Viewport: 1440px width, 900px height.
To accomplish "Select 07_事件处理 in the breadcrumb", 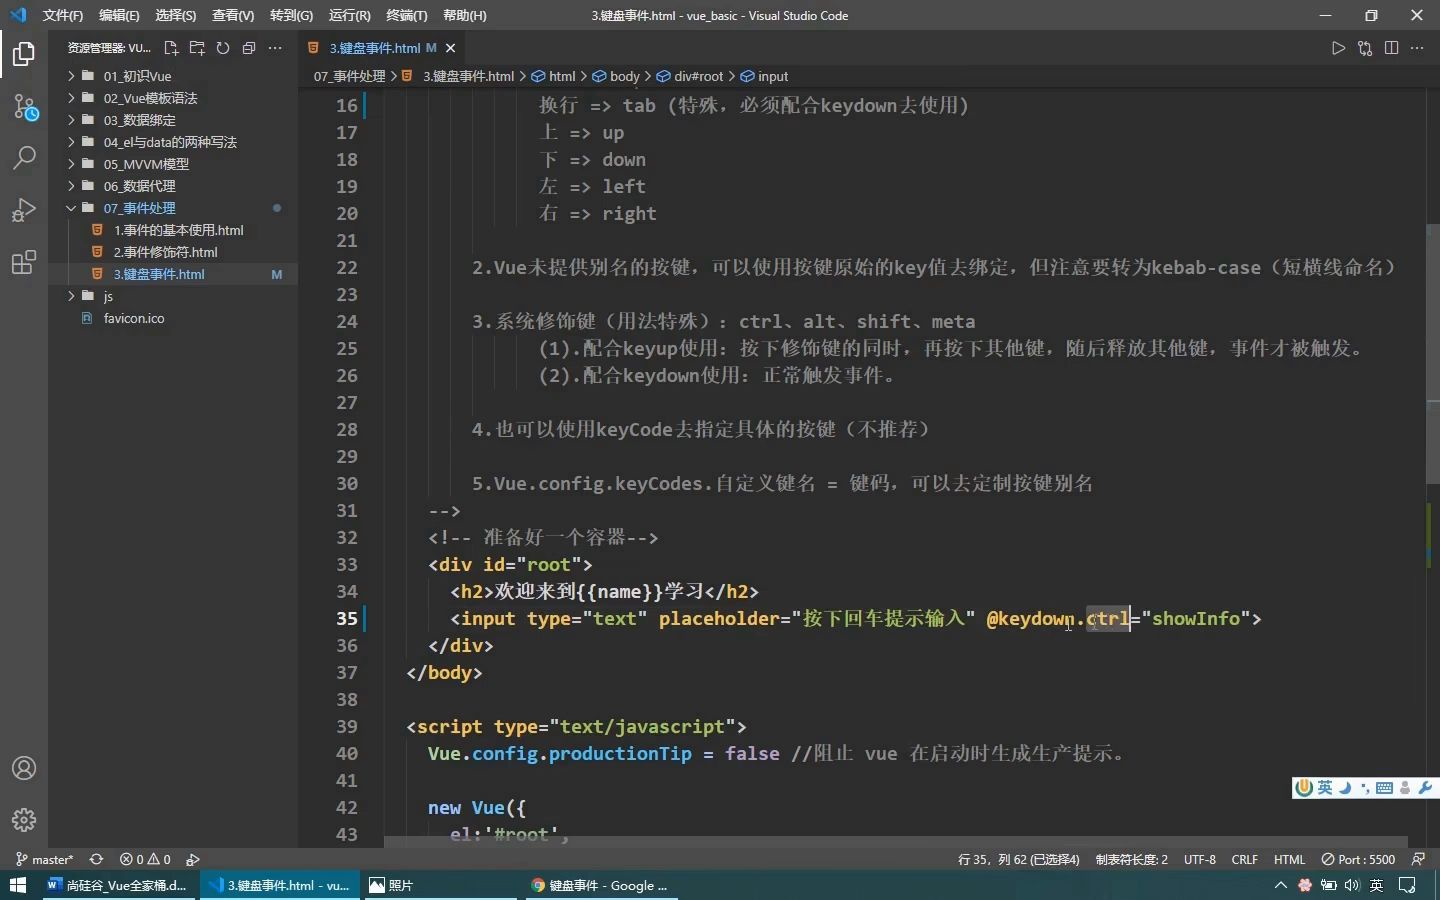I will click(x=349, y=76).
